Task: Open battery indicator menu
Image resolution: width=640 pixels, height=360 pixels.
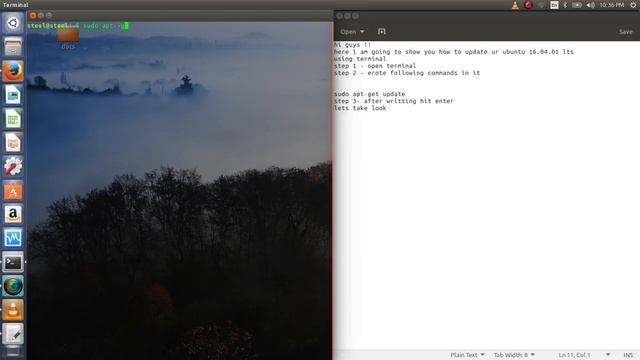Action: click(577, 5)
